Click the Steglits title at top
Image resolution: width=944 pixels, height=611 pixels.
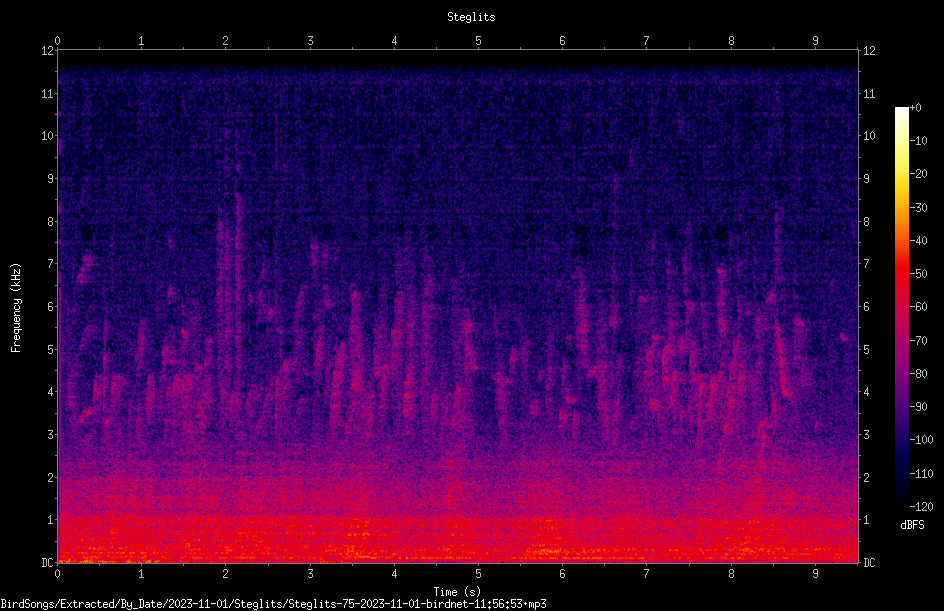pos(471,17)
